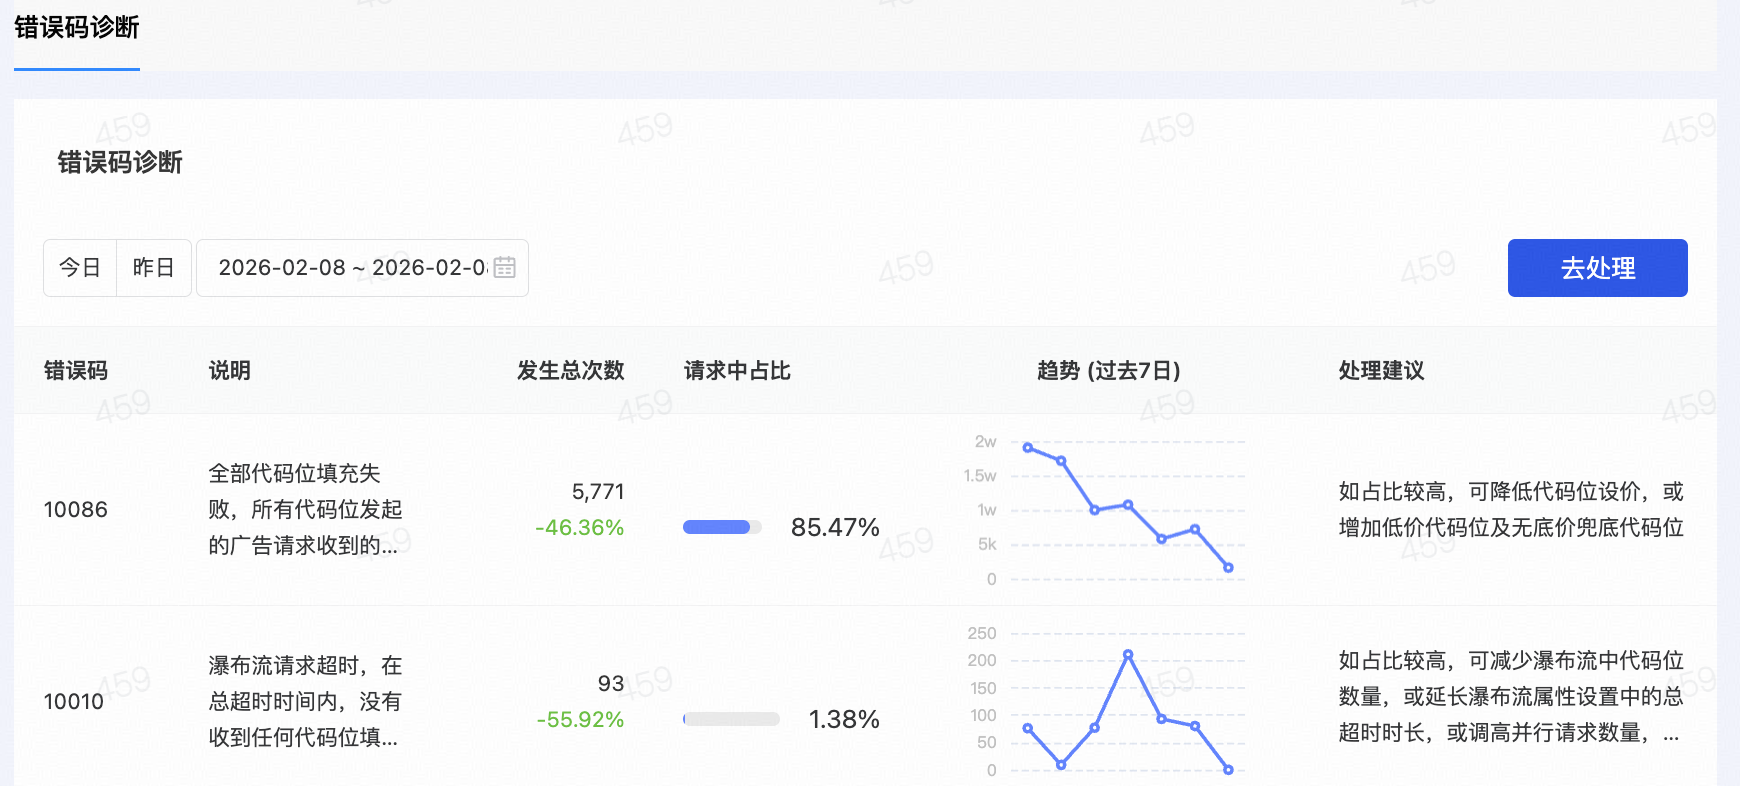Click the 错误码 column header

[x=76, y=371]
